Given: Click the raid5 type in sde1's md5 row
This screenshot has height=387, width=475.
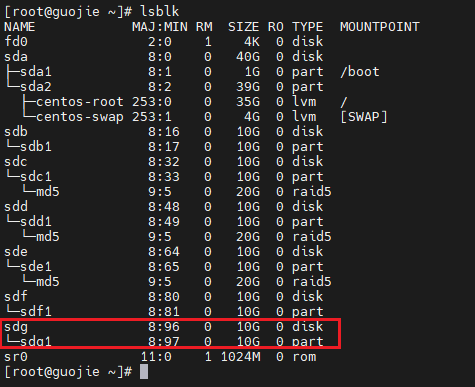Looking at the screenshot, I should coord(312,282).
